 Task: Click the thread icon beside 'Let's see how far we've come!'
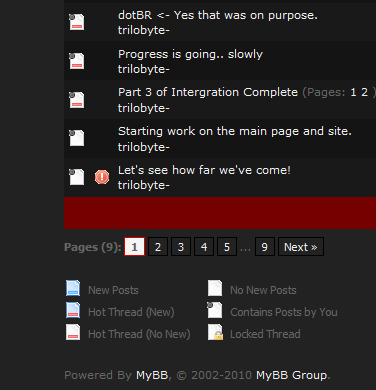pyautogui.click(x=77, y=177)
